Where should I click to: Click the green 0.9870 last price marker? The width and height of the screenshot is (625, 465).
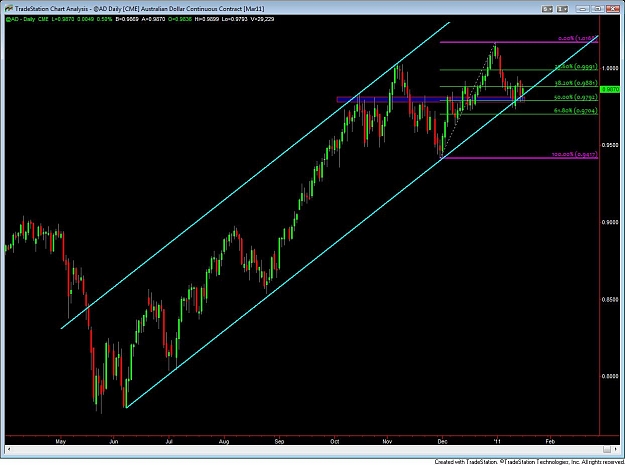pyautogui.click(x=610, y=90)
